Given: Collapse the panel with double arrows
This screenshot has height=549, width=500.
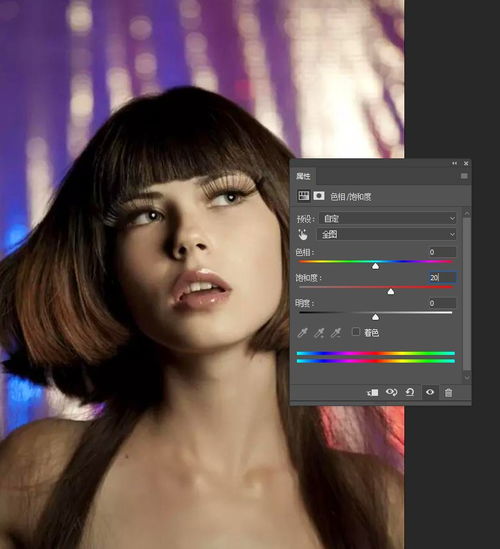Looking at the screenshot, I should click(x=454, y=163).
